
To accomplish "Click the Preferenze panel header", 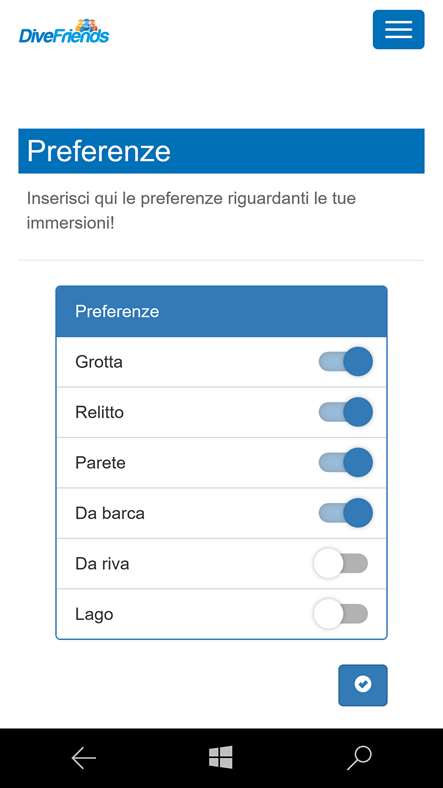I will 222,312.
